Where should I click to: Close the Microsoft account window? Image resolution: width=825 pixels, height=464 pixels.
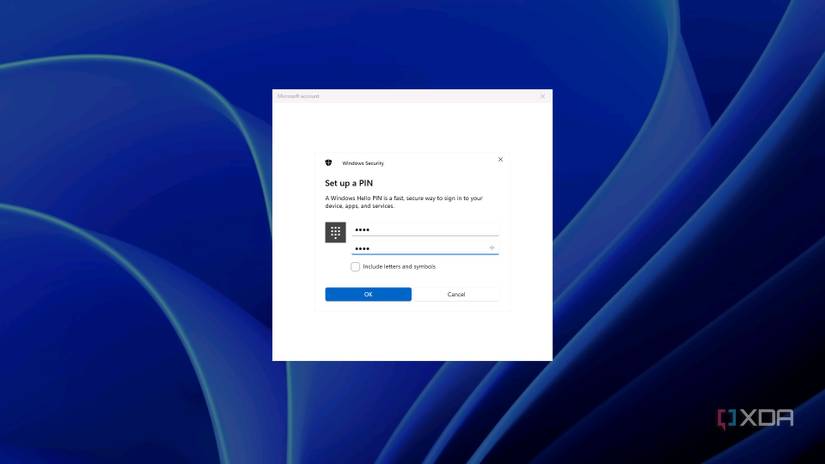click(x=542, y=96)
